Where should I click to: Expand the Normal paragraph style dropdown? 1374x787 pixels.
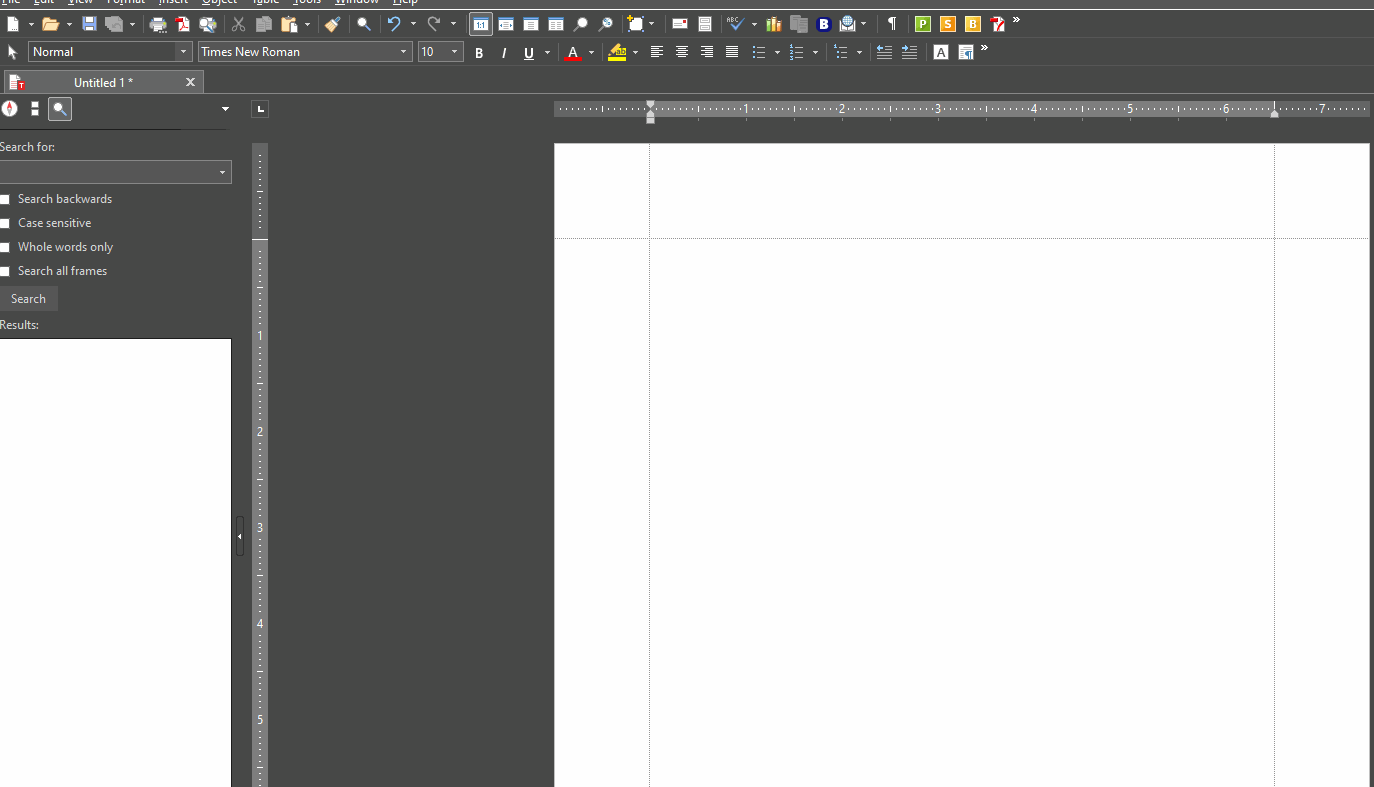pyautogui.click(x=183, y=52)
